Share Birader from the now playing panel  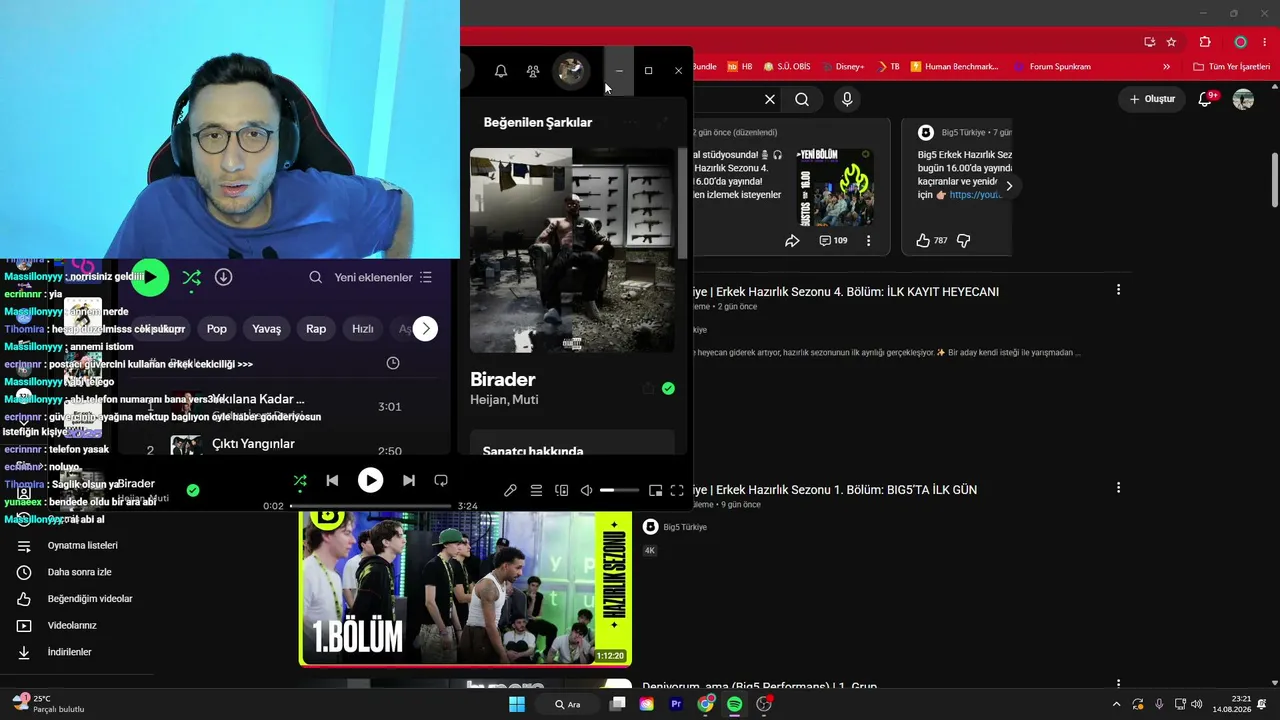[648, 388]
